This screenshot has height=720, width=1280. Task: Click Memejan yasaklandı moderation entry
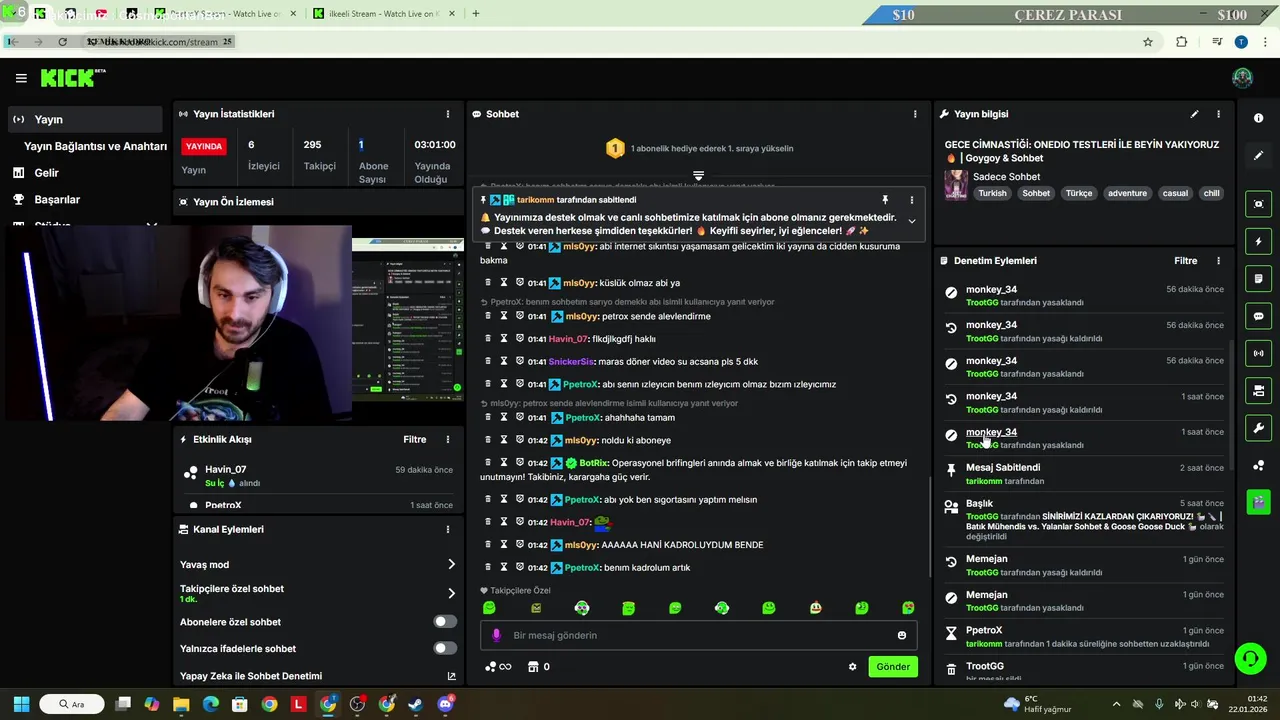click(x=1085, y=601)
